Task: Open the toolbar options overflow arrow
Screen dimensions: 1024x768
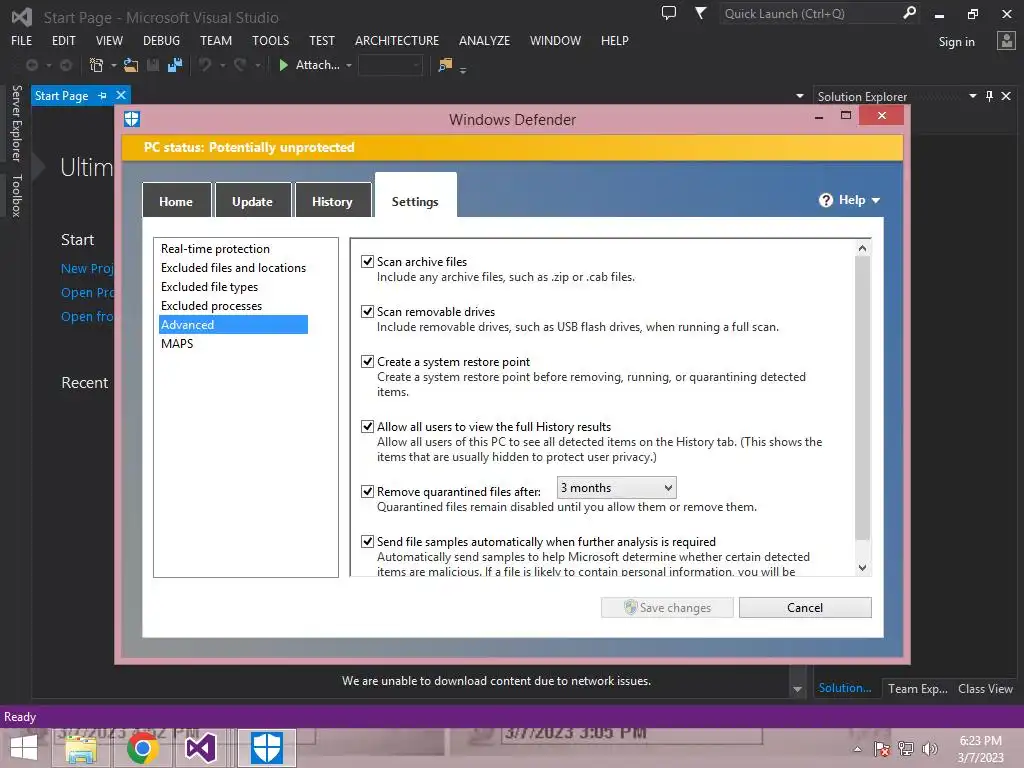Action: [x=463, y=69]
